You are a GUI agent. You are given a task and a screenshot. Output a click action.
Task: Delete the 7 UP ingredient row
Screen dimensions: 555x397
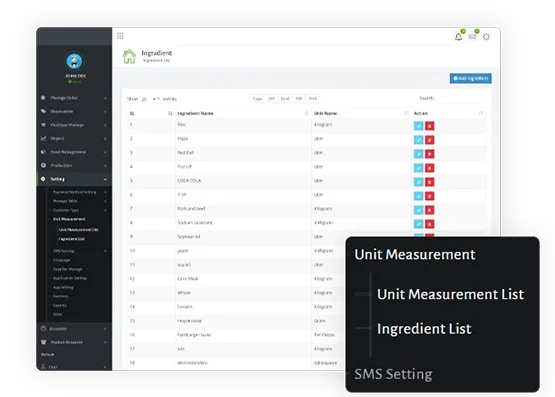pyautogui.click(x=430, y=196)
